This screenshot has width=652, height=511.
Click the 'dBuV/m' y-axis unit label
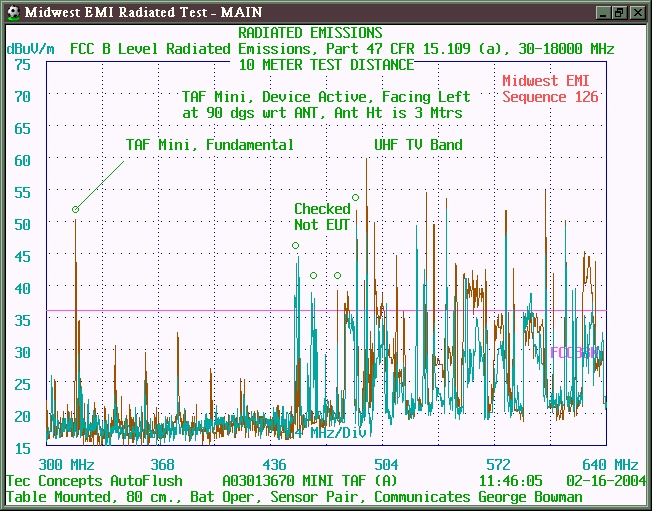pyautogui.click(x=31, y=48)
